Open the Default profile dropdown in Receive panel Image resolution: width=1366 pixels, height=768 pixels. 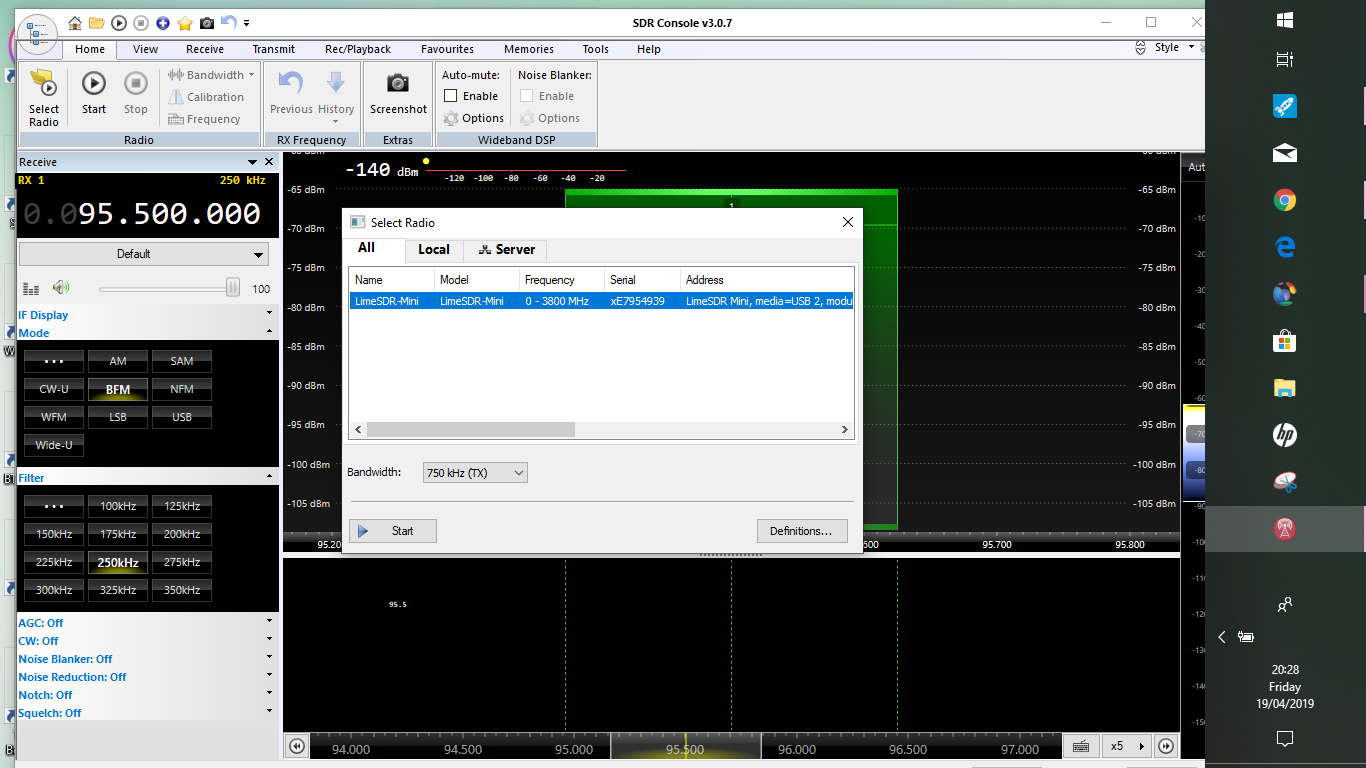point(143,254)
